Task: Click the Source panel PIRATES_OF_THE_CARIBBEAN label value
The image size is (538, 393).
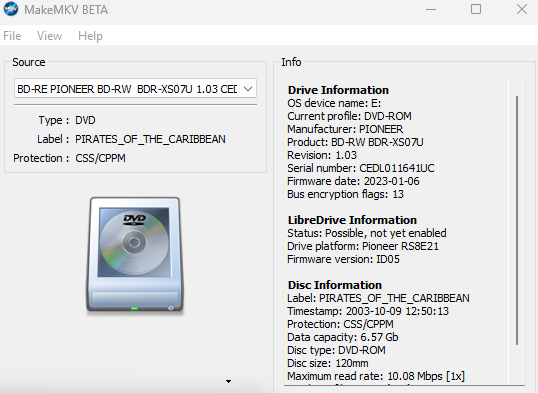Action: pos(150,139)
